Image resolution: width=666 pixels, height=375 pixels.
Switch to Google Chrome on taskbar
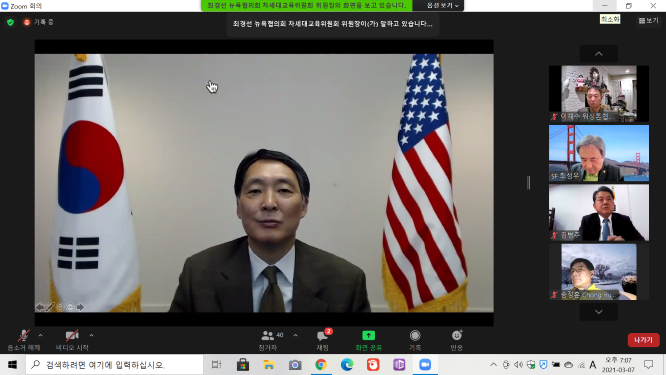pos(321,364)
